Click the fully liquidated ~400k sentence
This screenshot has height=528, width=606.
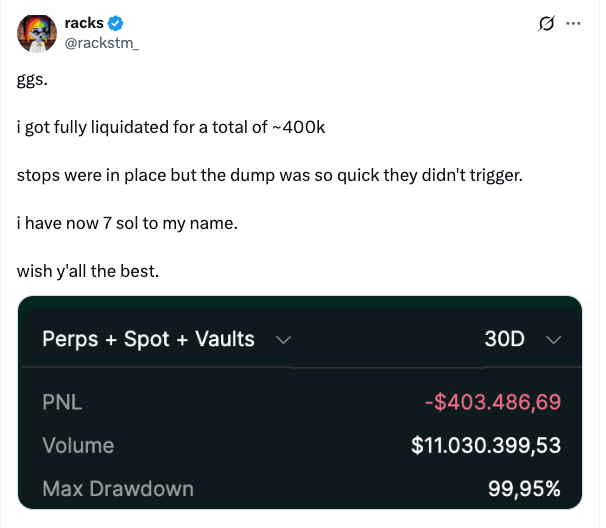click(171, 128)
